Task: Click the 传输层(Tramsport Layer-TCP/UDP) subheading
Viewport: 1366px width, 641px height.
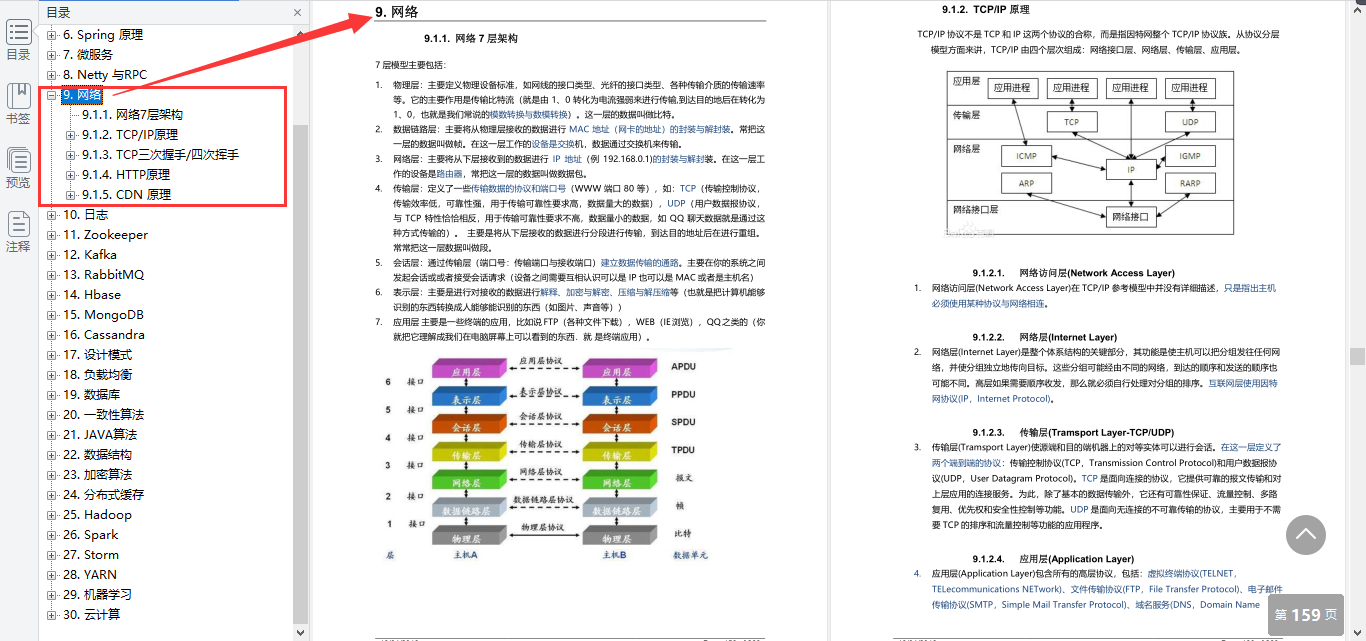Action: 1097,432
